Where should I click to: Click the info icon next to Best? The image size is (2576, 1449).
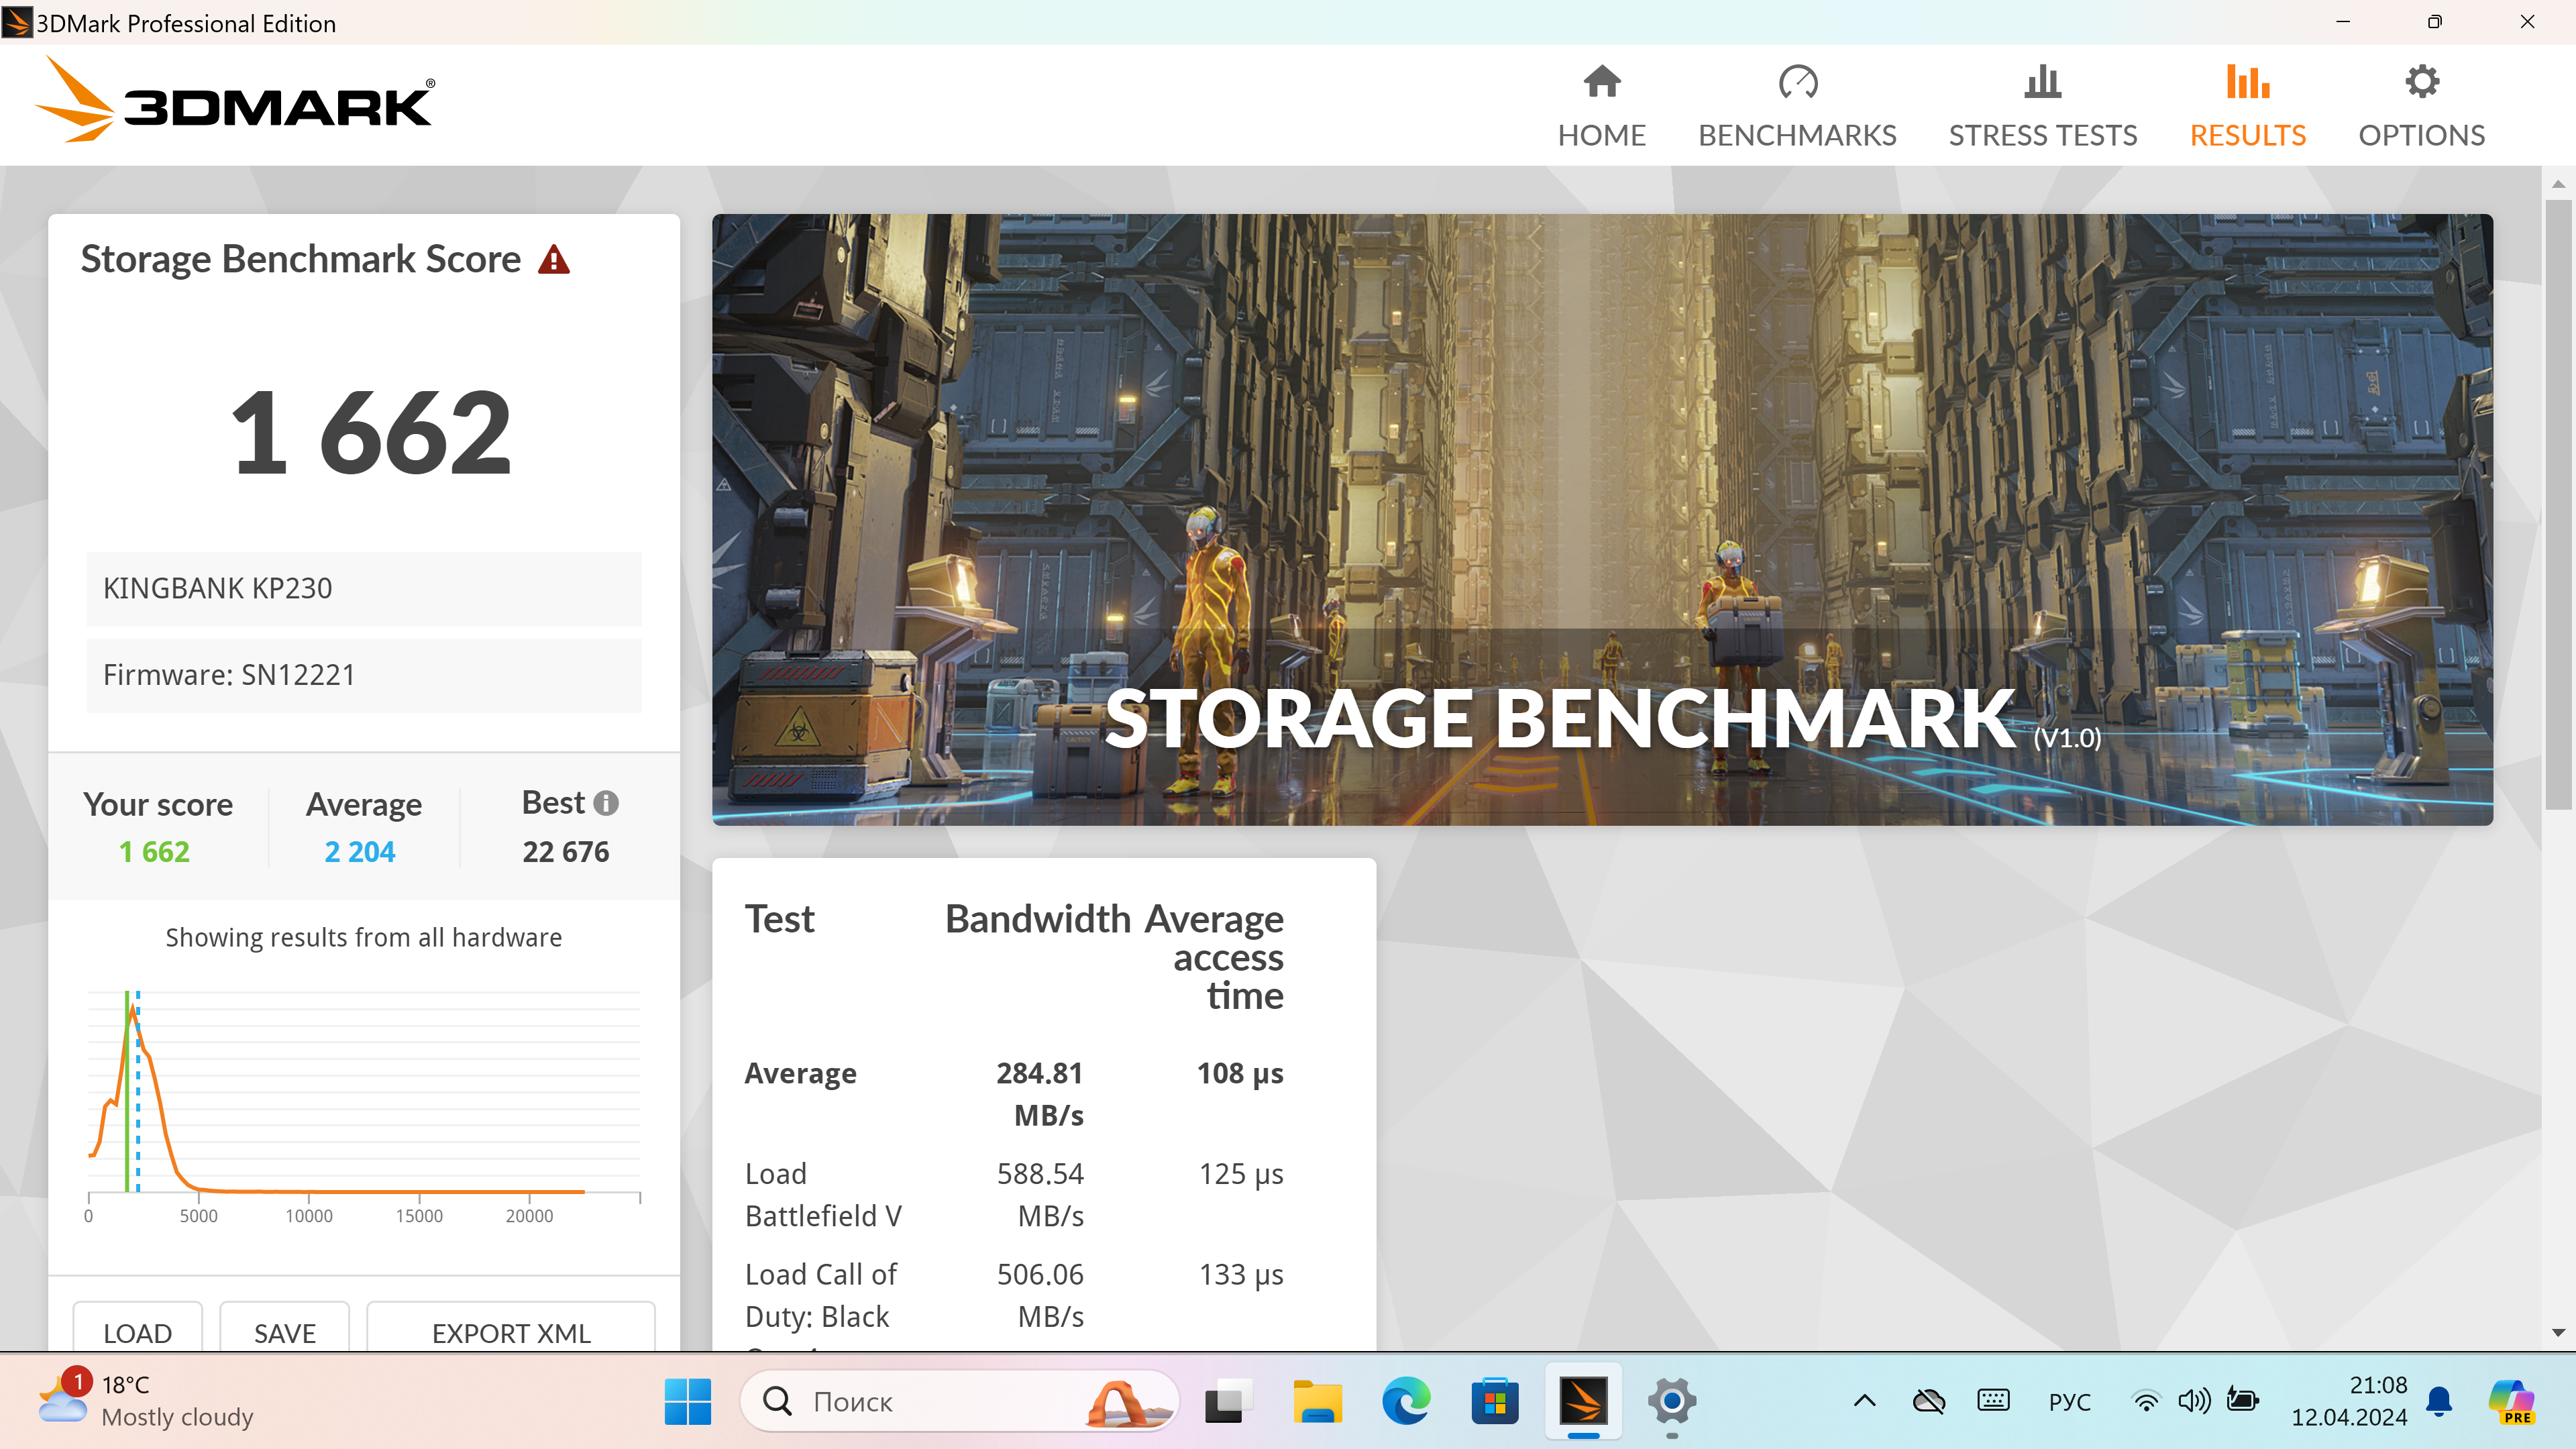pos(605,803)
